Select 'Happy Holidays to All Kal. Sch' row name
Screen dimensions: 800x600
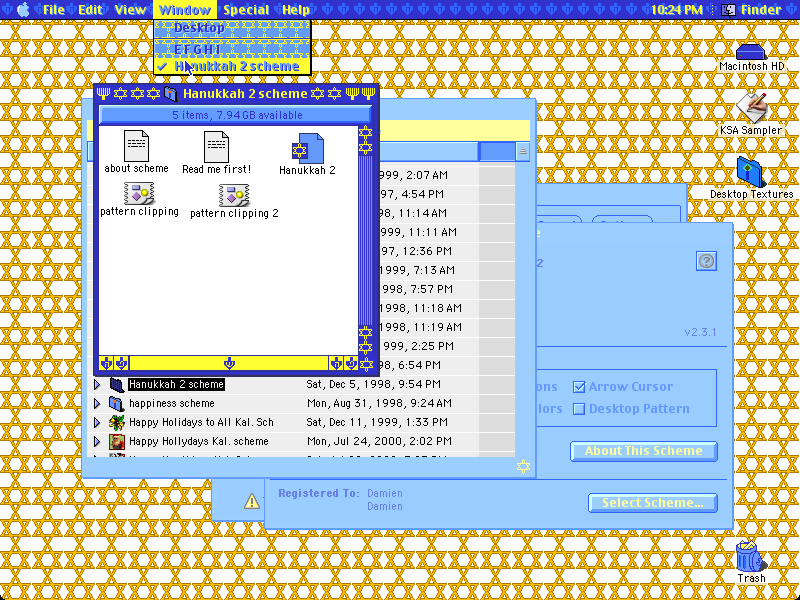click(201, 422)
